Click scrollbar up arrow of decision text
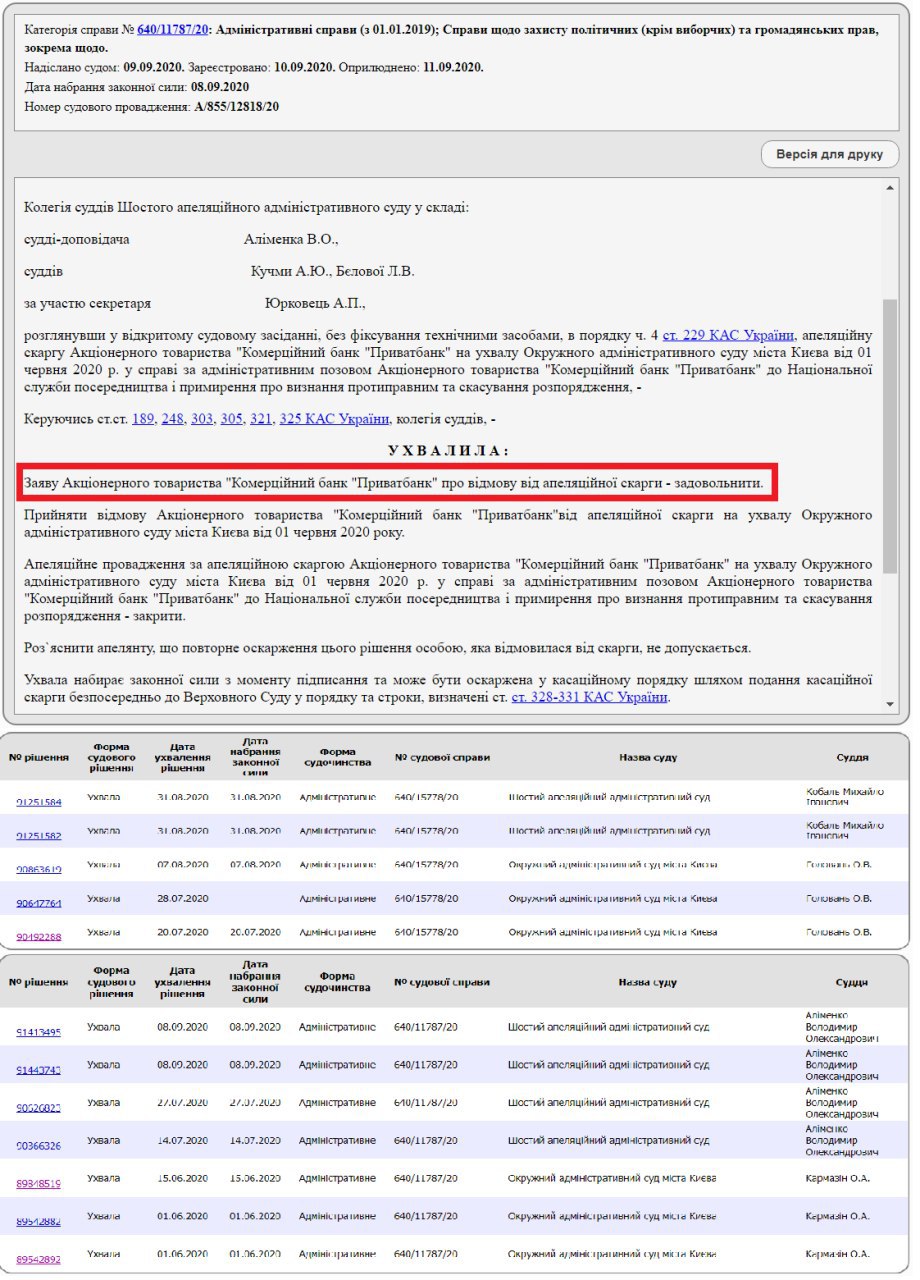Screen dimensions: 920x1280 pyautogui.click(x=890, y=189)
